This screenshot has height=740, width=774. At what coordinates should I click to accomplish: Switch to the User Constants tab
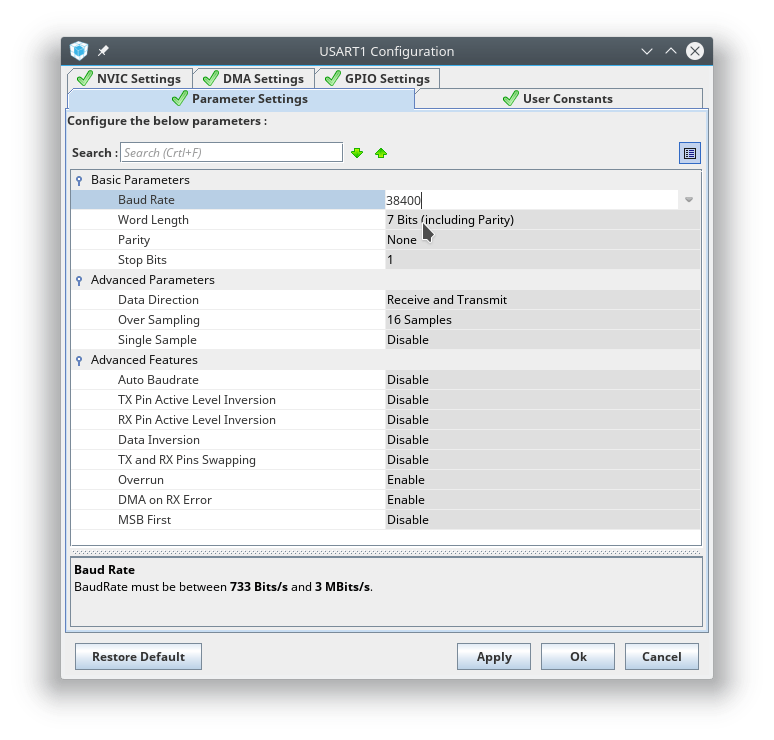click(558, 99)
